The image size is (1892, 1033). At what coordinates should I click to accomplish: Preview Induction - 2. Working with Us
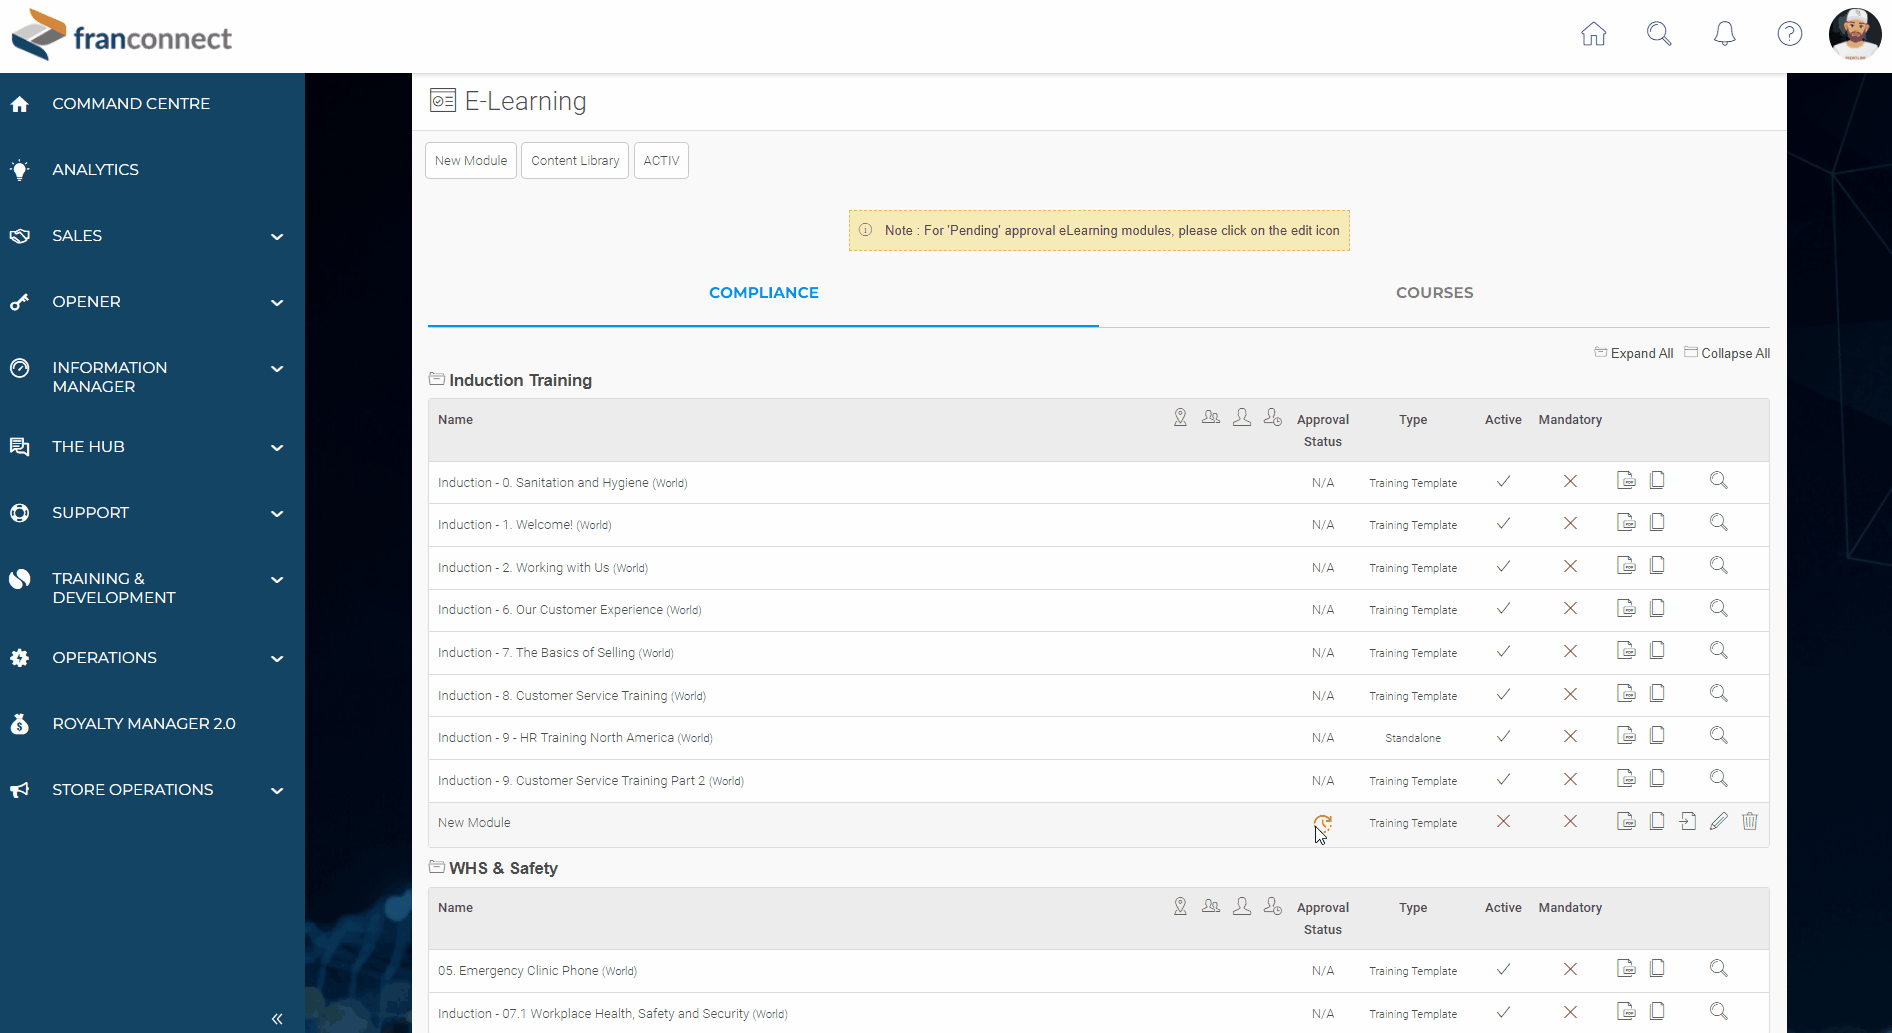coord(1718,566)
